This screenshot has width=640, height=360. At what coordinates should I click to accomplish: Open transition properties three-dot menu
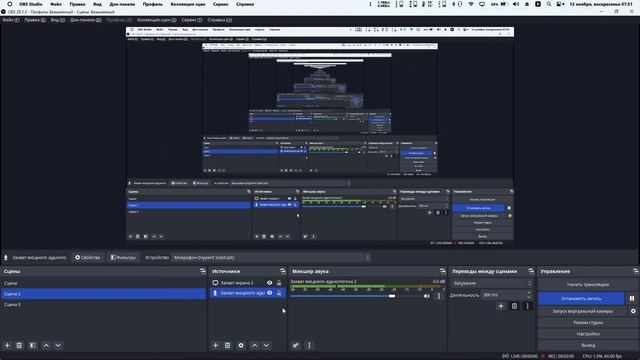click(527, 306)
